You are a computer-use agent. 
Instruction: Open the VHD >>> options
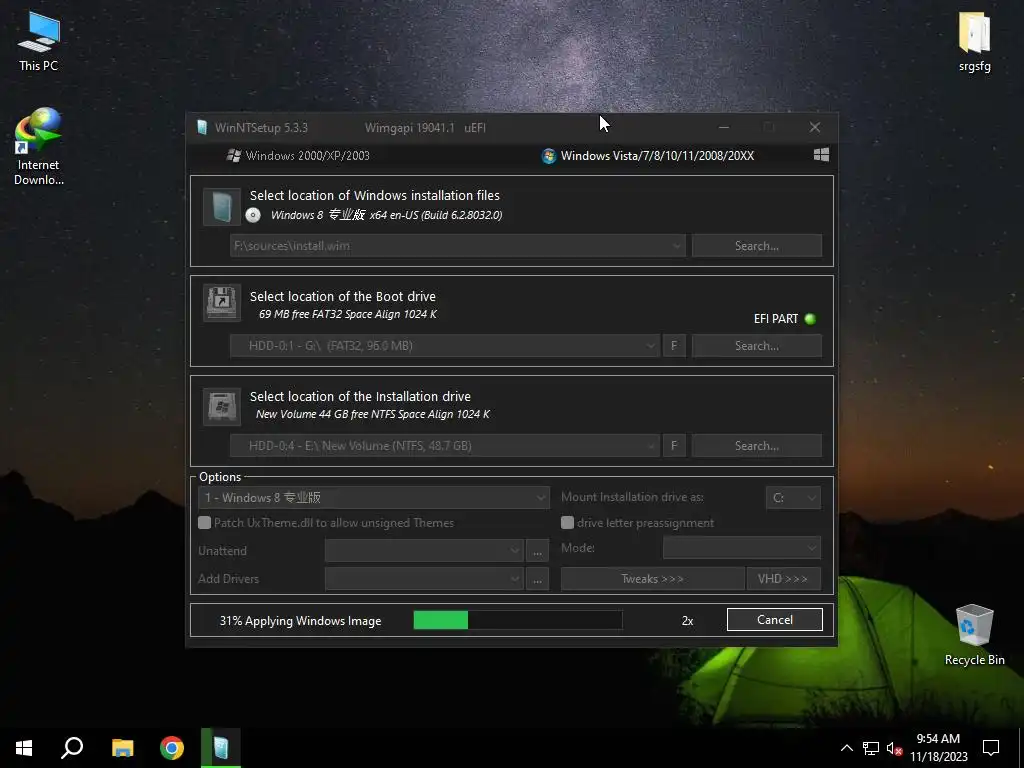pos(783,579)
